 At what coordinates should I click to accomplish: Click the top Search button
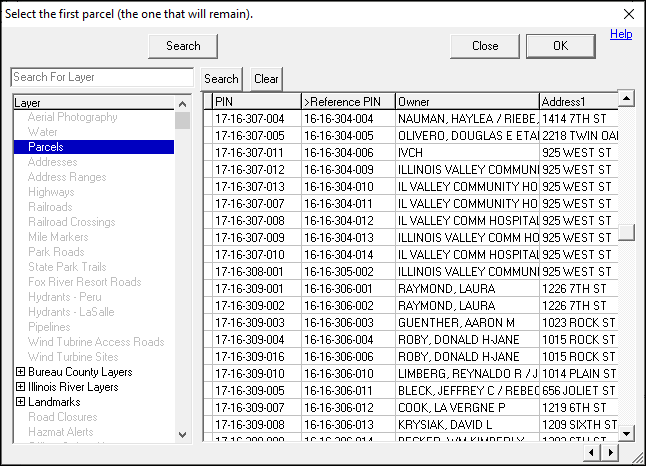point(183,46)
